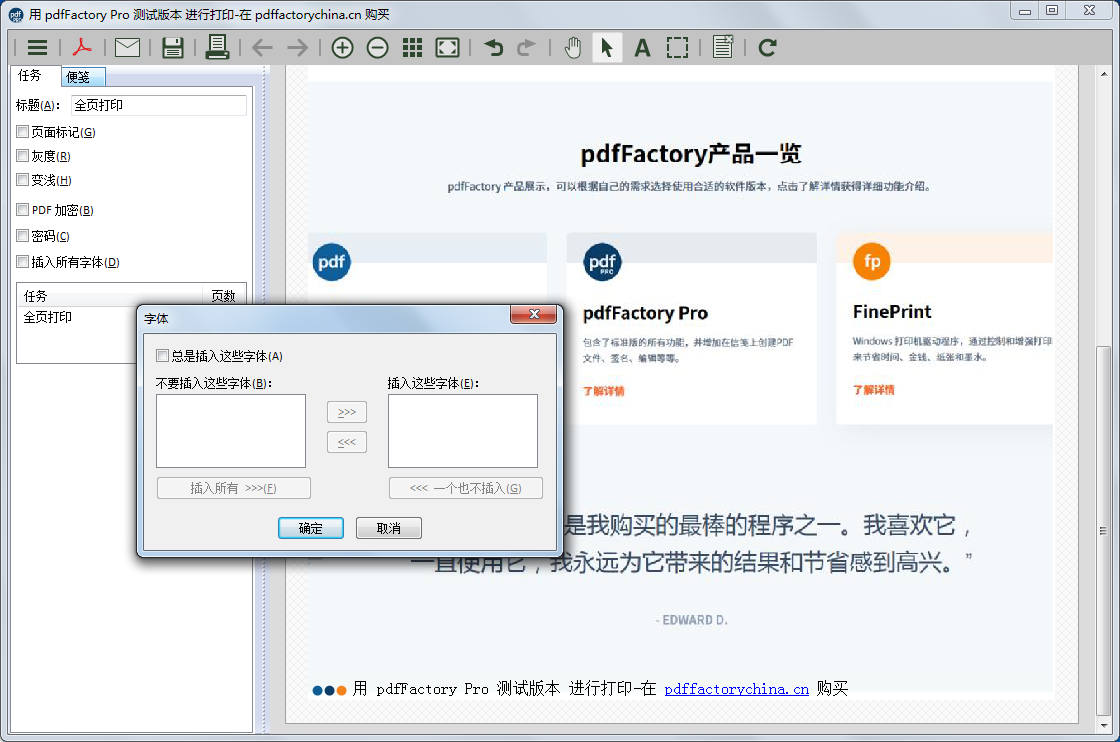
Task: Enable PDF 加密 checkbox
Action: 23,210
